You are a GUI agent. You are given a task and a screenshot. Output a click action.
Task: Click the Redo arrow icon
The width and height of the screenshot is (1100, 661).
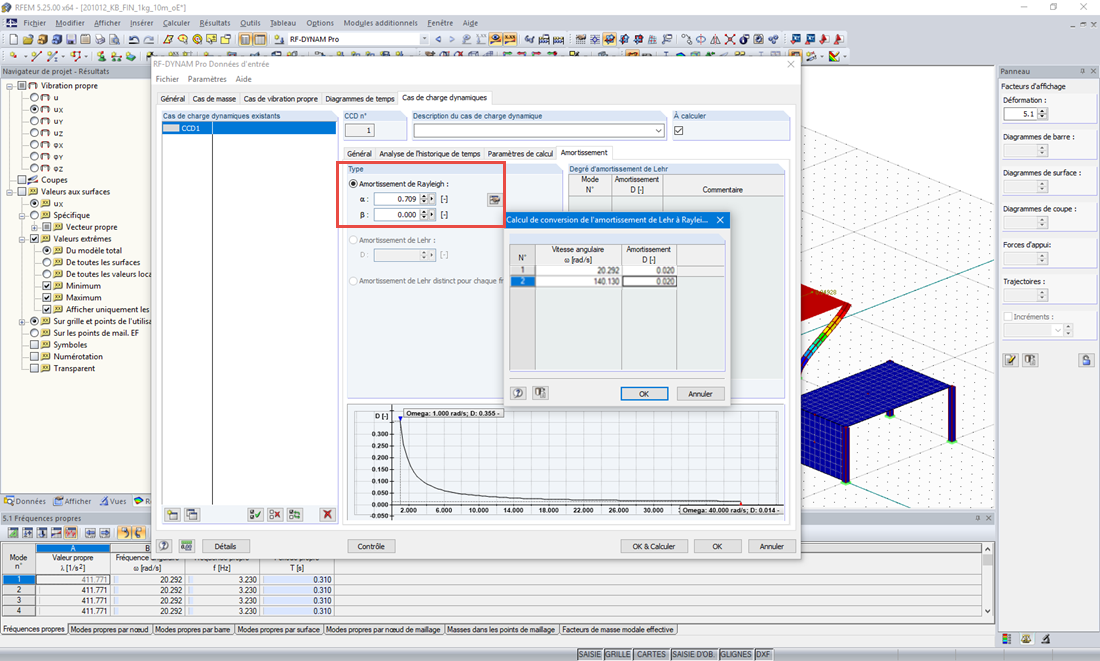coord(149,39)
